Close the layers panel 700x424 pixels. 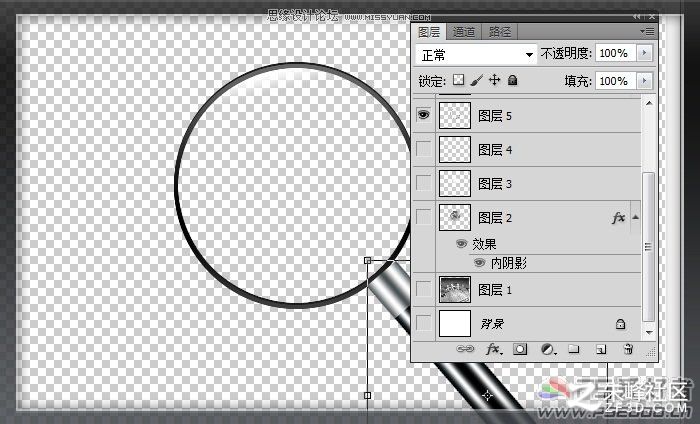point(652,17)
